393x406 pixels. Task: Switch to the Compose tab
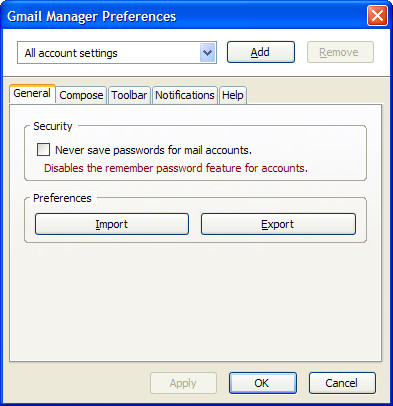(x=81, y=95)
